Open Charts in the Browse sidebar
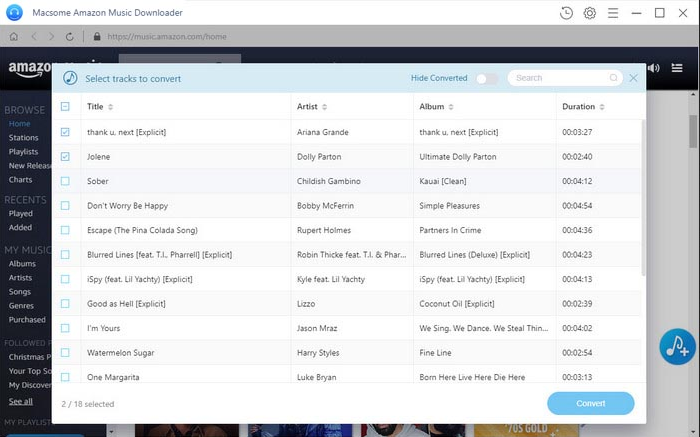This screenshot has width=700, height=437. [x=21, y=179]
